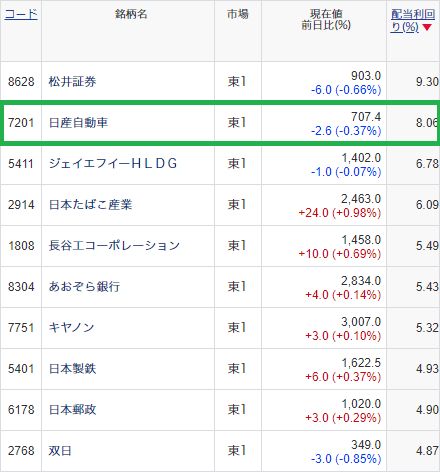Click the +4.0 (+0.14%) change value

(343, 295)
